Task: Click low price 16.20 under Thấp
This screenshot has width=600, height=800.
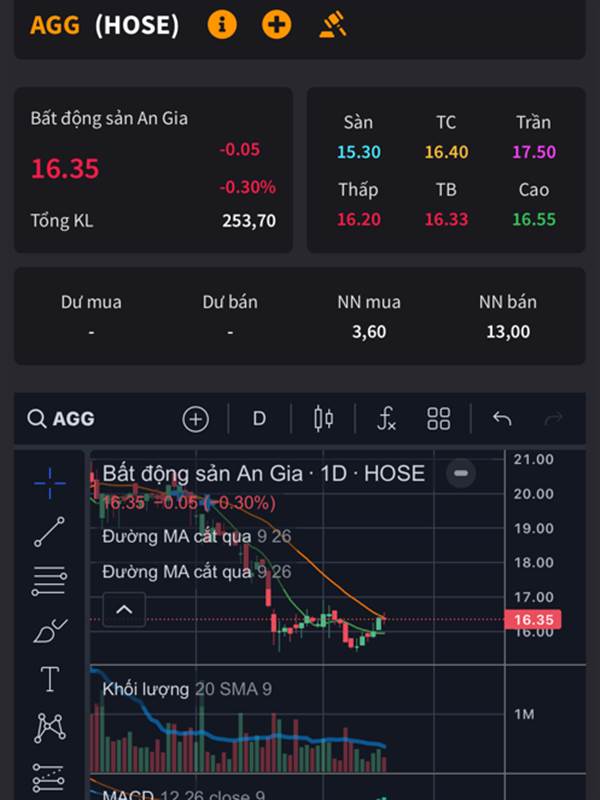Action: [x=359, y=219]
